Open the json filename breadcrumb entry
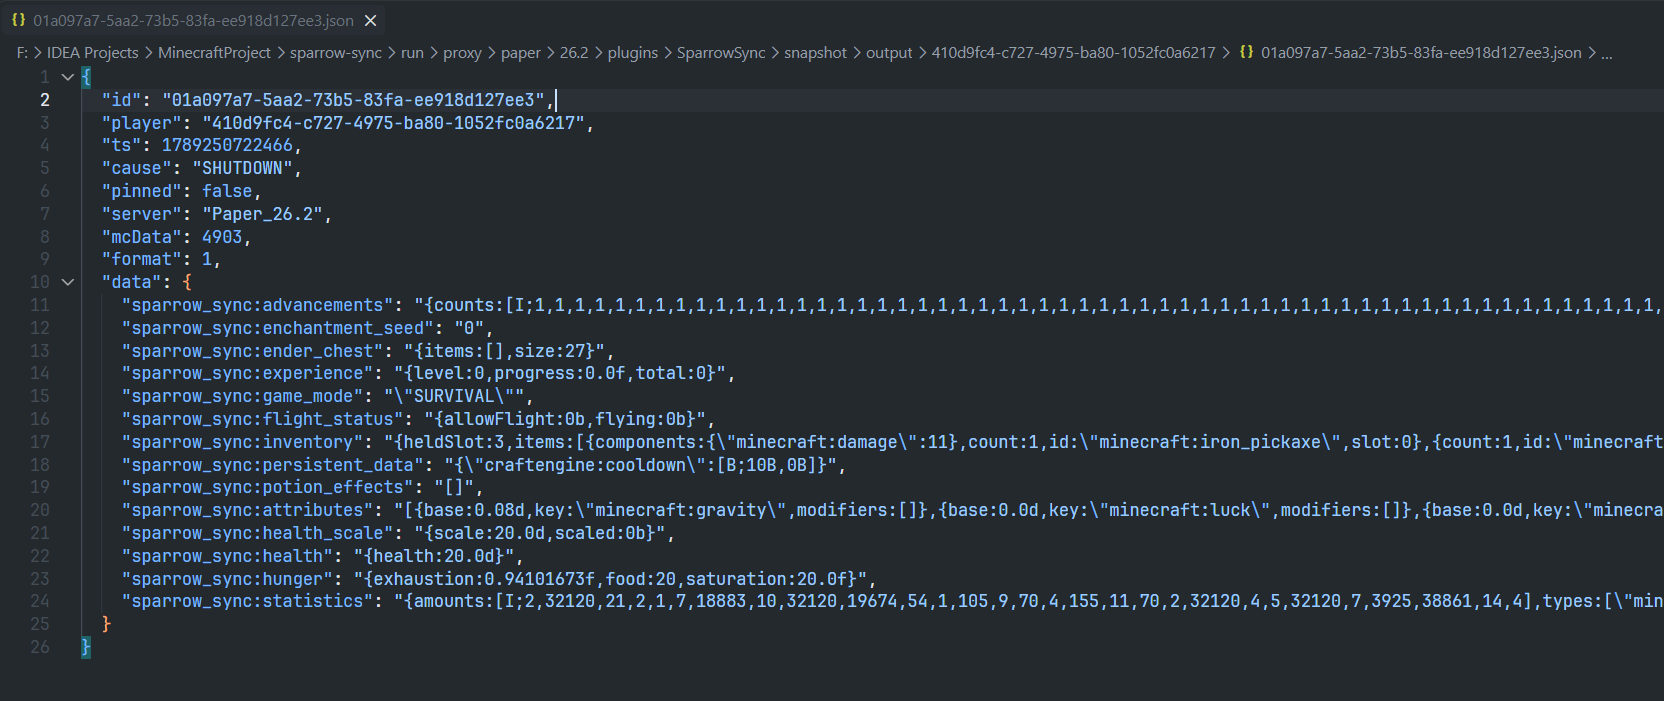The height and width of the screenshot is (701, 1664). coord(1421,52)
